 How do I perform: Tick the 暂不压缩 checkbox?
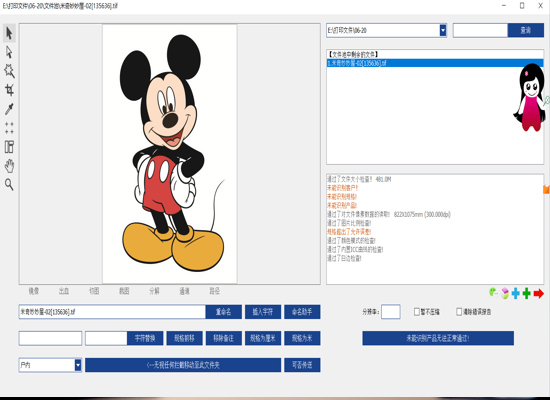pos(417,312)
